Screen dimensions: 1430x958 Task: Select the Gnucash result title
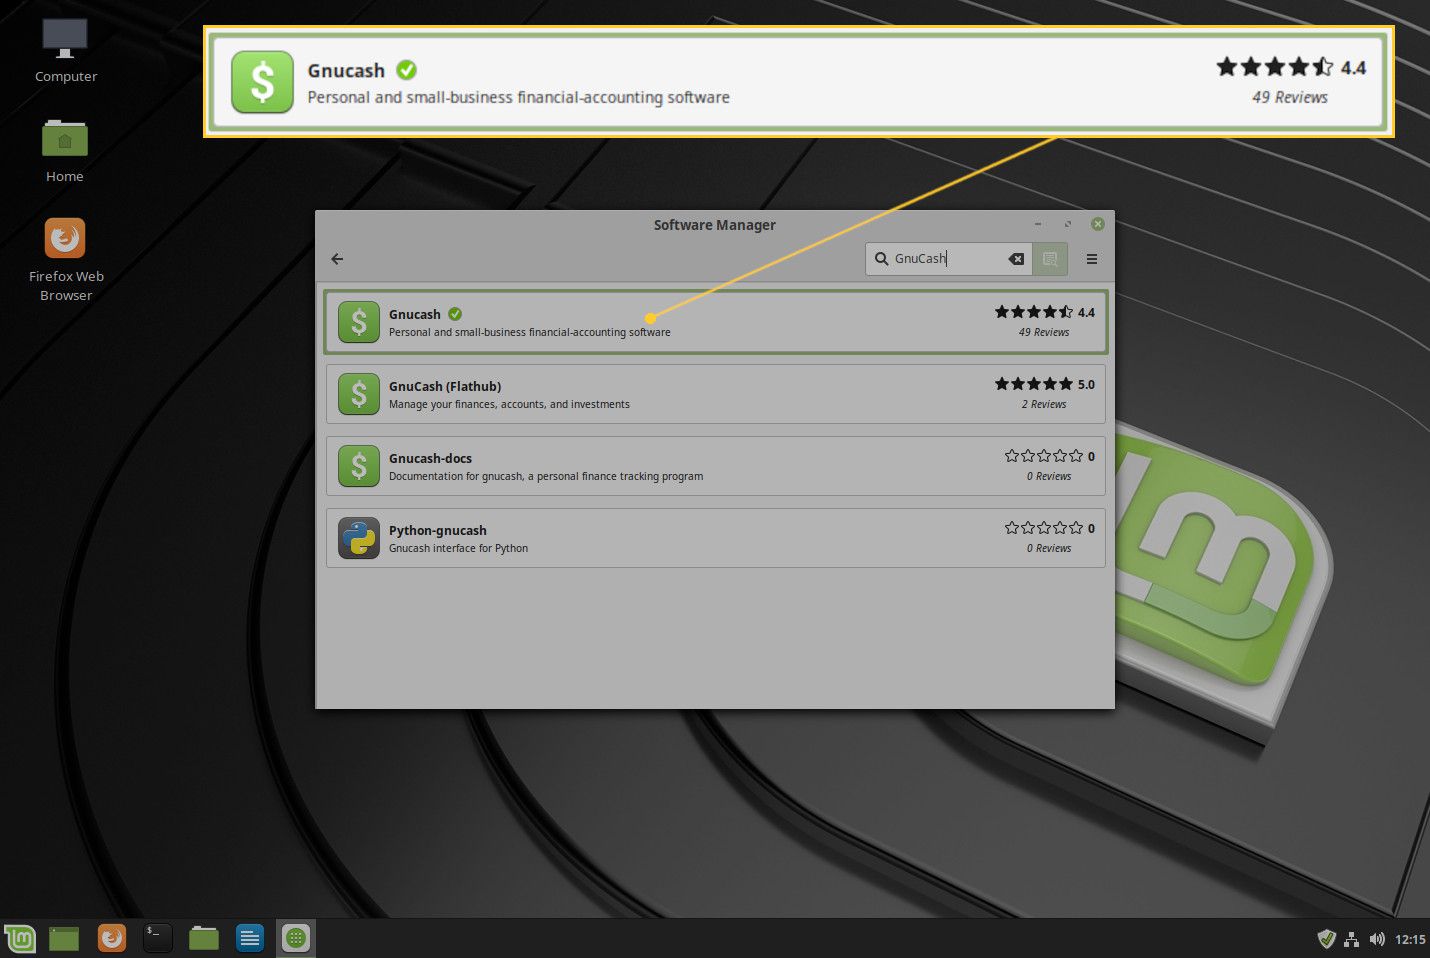click(x=414, y=314)
